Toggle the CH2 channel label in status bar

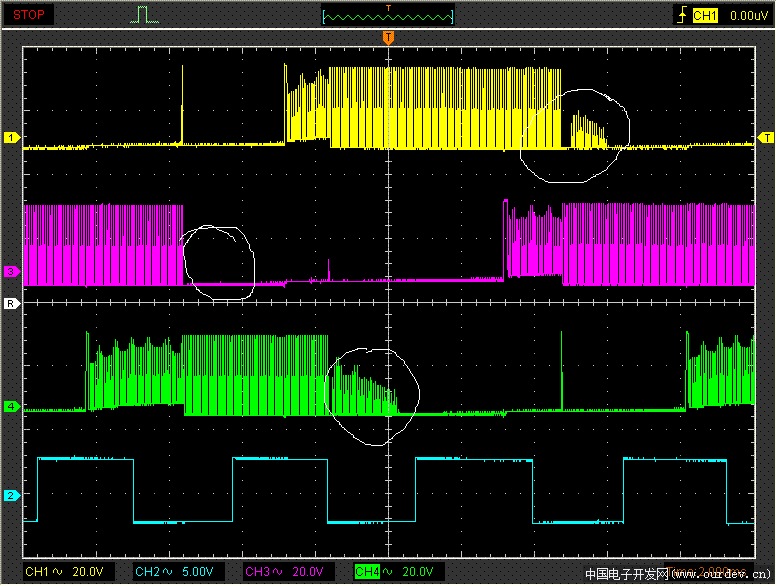(x=147, y=571)
